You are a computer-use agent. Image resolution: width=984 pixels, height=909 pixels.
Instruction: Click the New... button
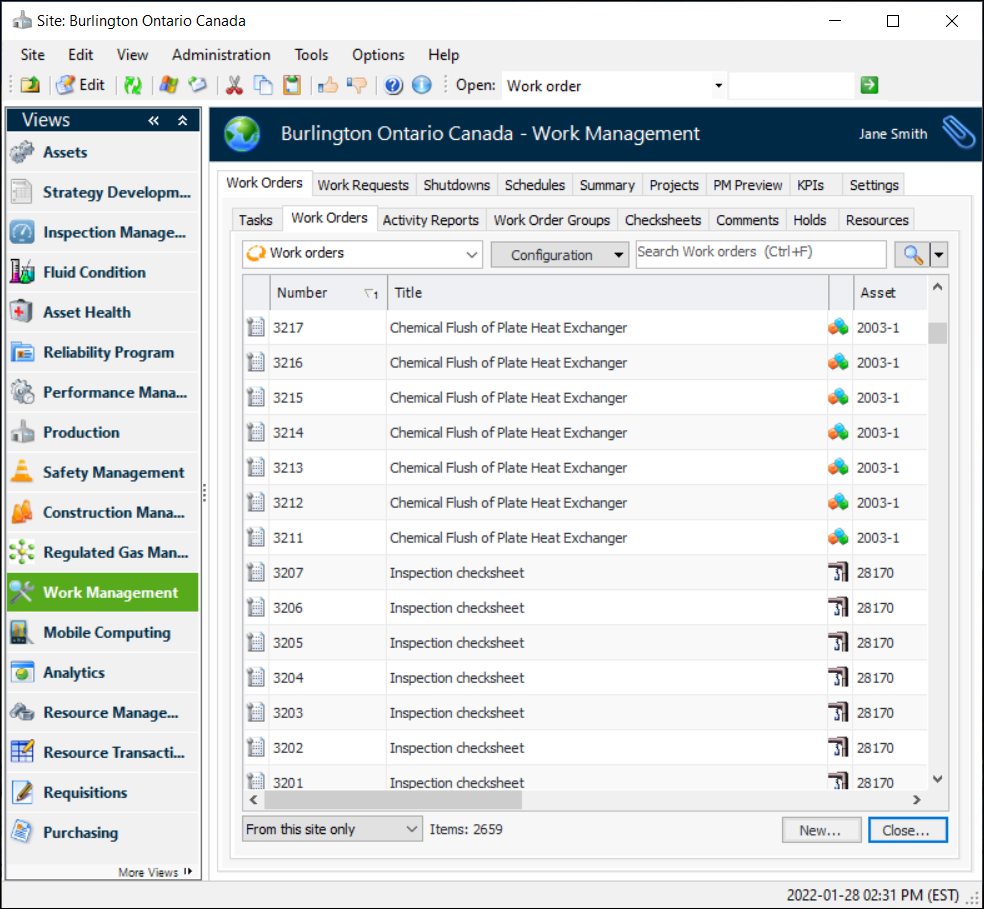tap(819, 830)
